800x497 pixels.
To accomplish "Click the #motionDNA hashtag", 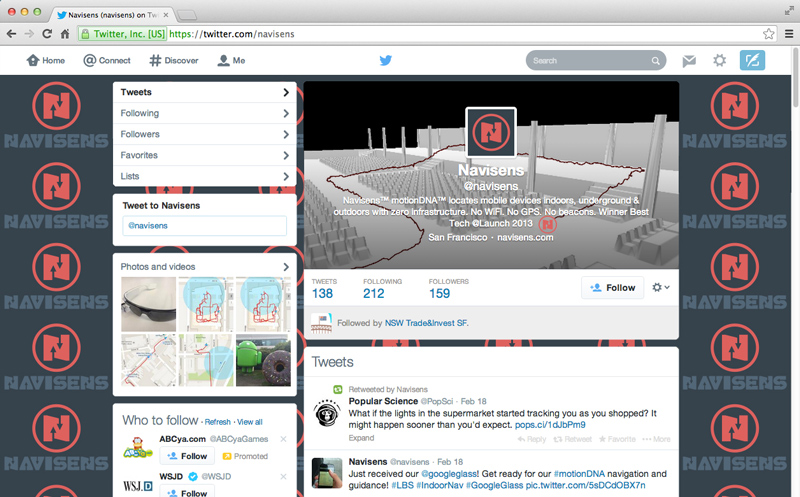I will 579,474.
